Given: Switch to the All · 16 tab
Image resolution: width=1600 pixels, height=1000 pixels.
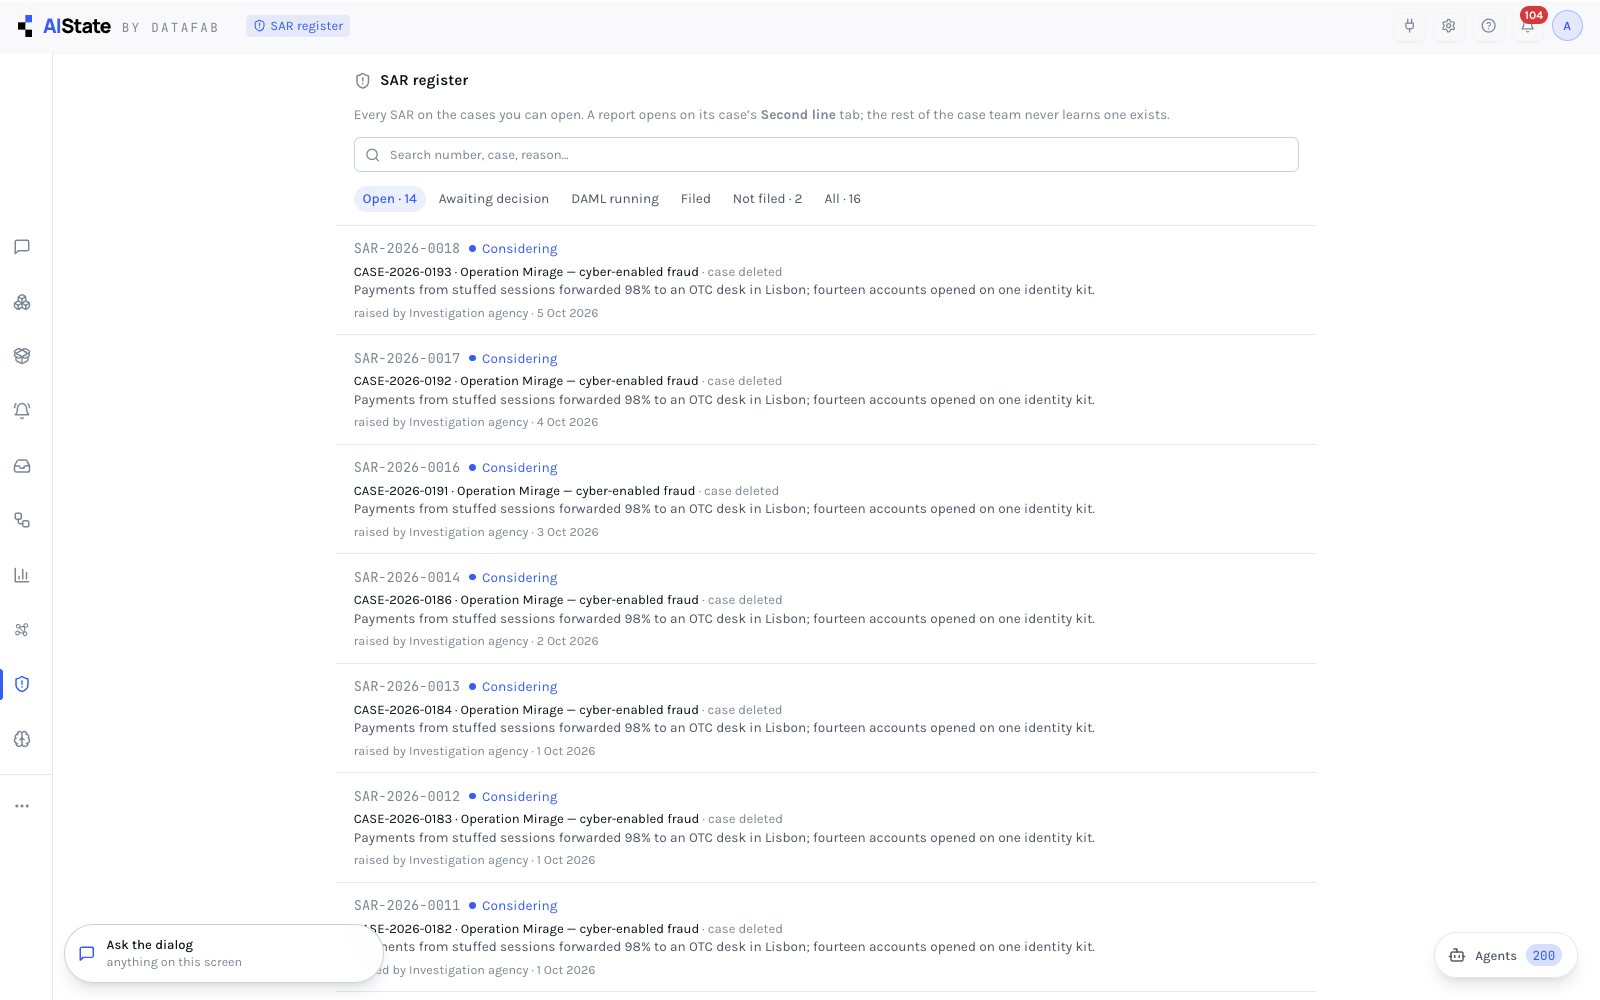Looking at the screenshot, I should pyautogui.click(x=842, y=199).
